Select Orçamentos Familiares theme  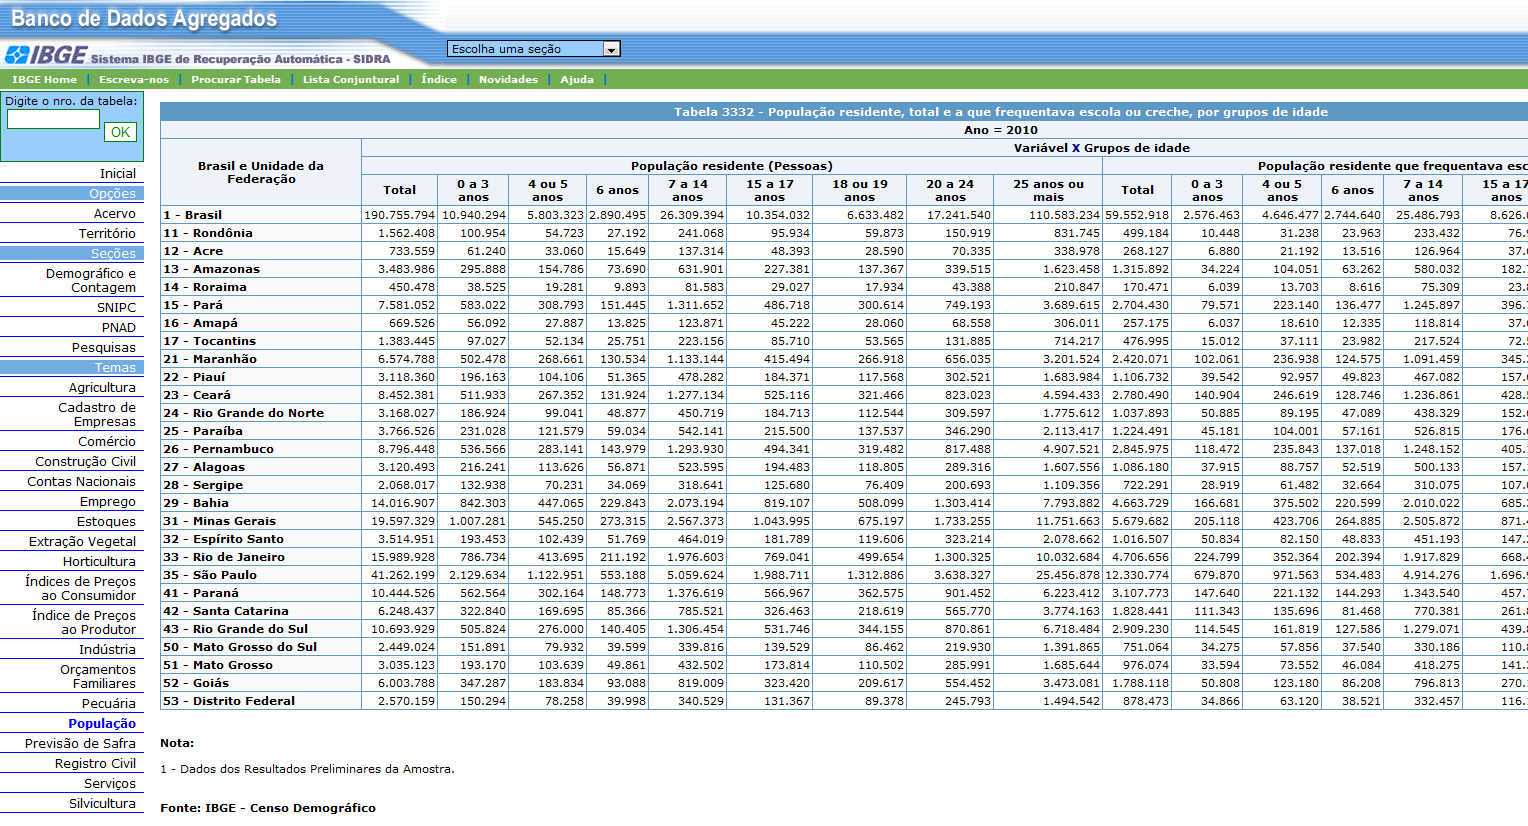98,676
